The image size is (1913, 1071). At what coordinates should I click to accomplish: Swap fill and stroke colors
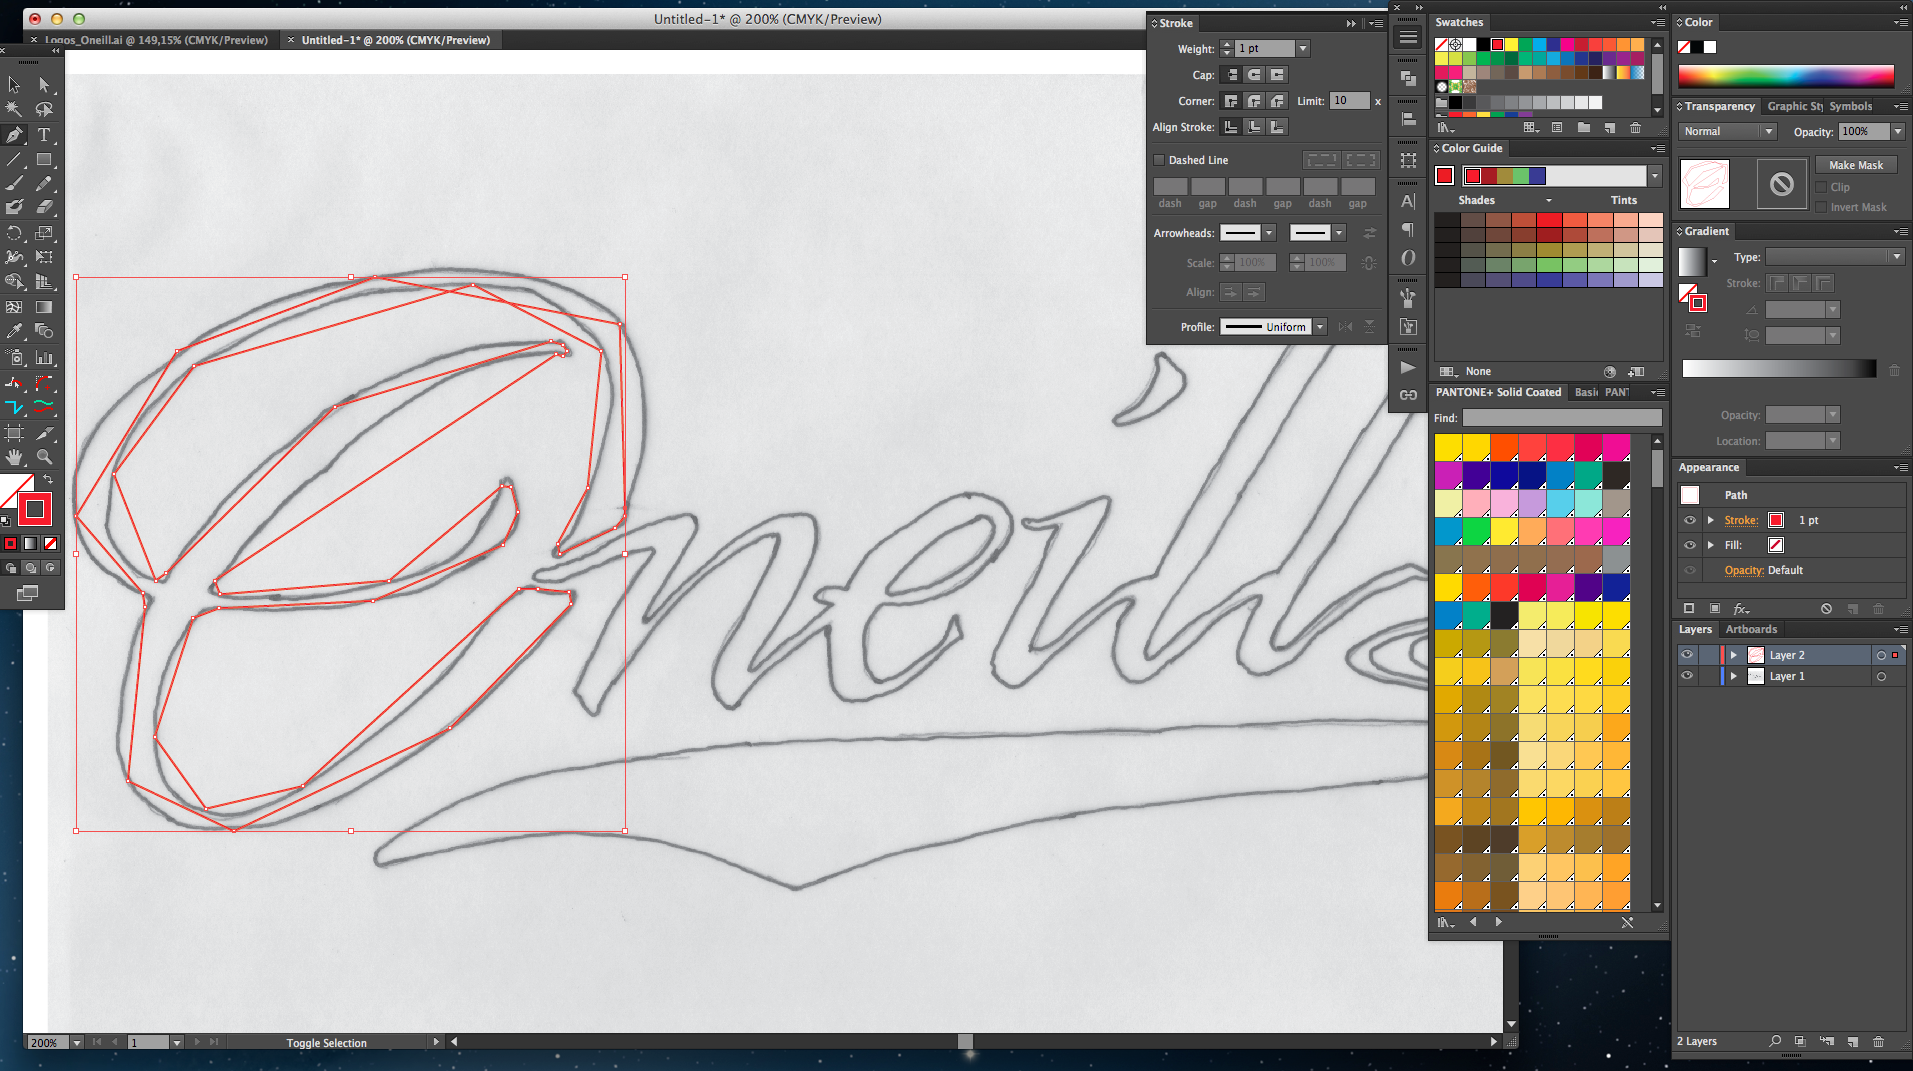pos(47,481)
